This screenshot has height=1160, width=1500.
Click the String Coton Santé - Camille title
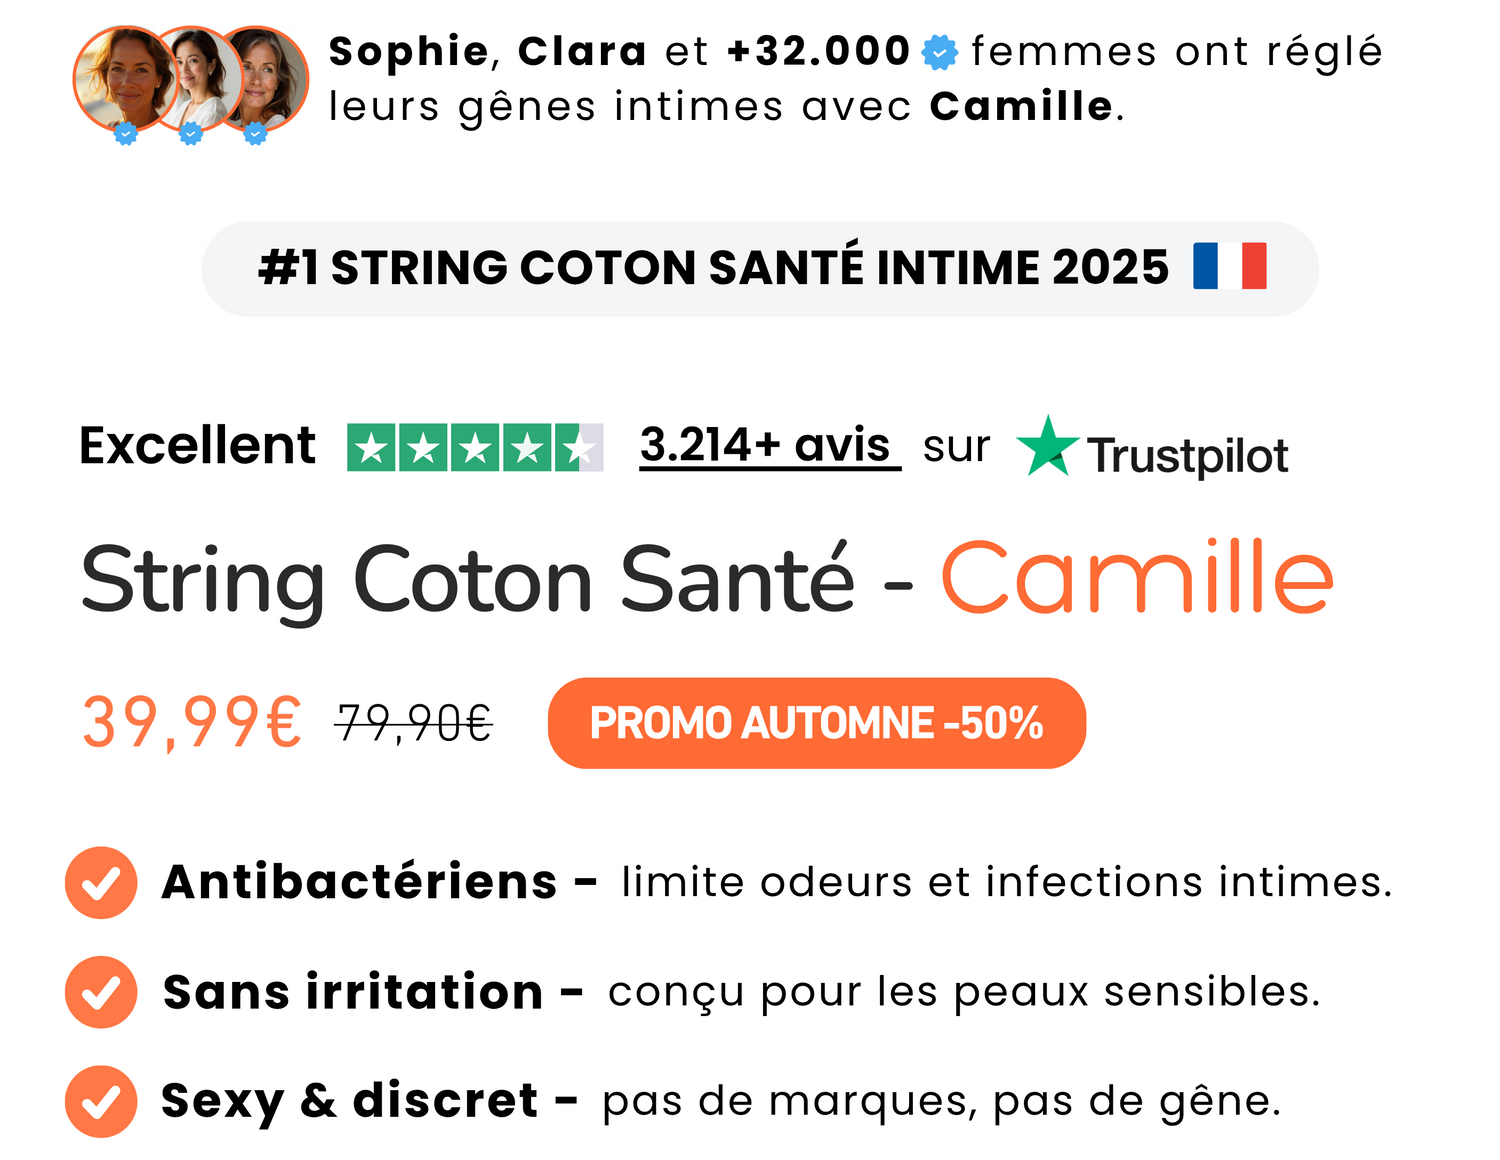pyautogui.click(x=706, y=580)
